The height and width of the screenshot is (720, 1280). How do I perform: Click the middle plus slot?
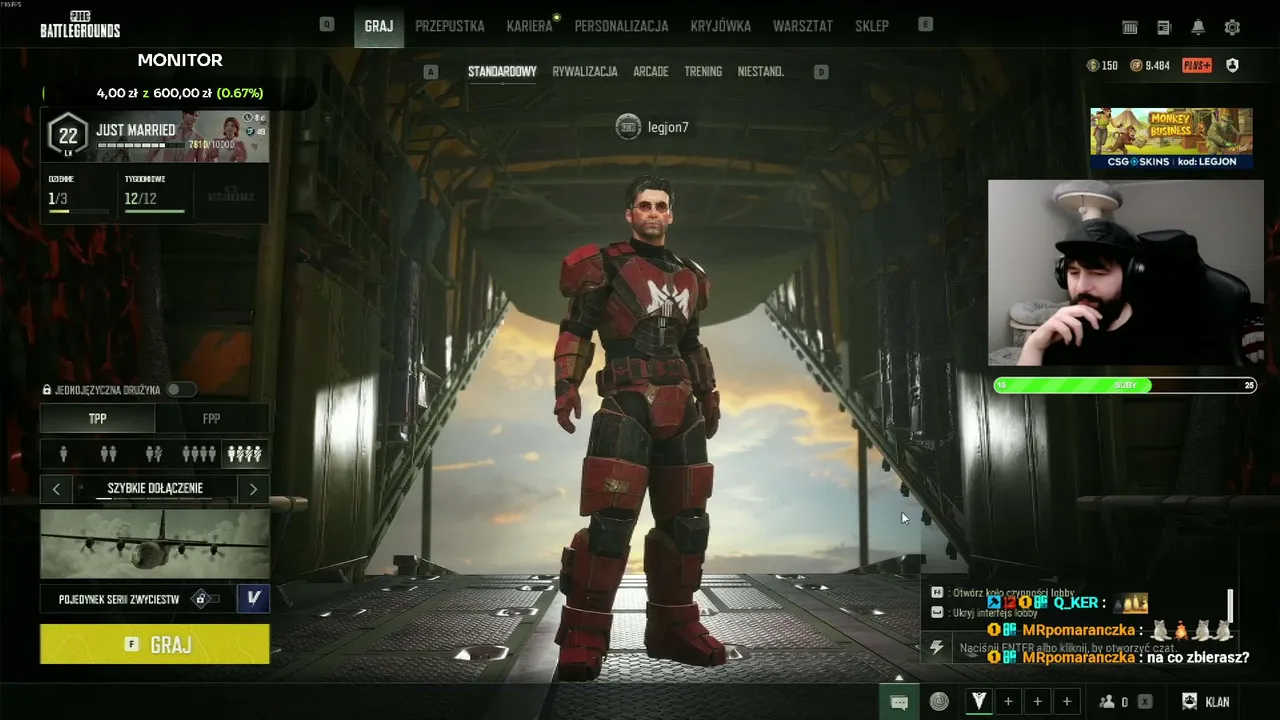(x=1037, y=701)
